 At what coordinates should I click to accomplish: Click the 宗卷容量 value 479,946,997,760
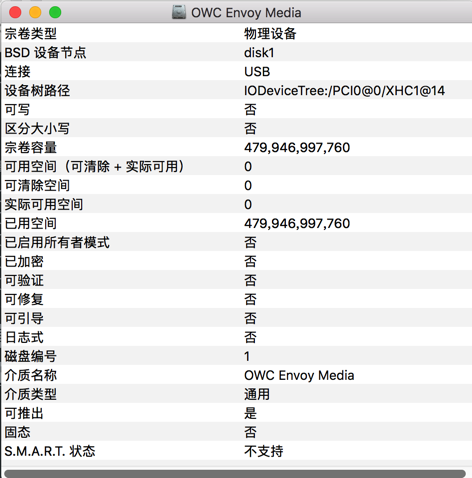[297, 148]
